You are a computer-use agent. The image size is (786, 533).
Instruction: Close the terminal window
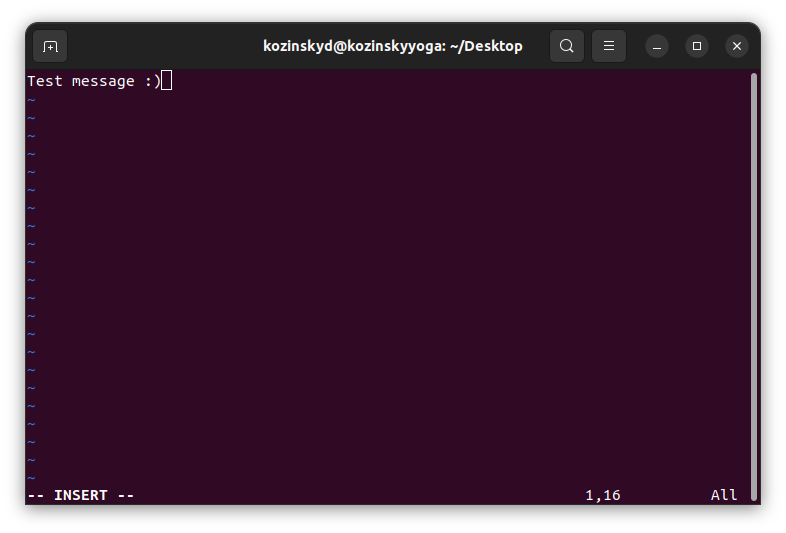pyautogui.click(x=737, y=47)
